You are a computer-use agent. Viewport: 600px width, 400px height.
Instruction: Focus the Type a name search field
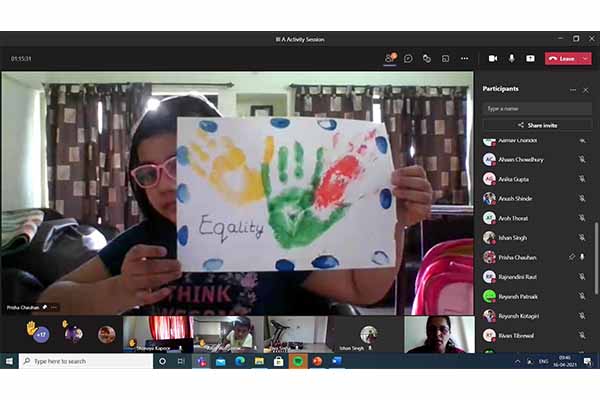(x=537, y=109)
